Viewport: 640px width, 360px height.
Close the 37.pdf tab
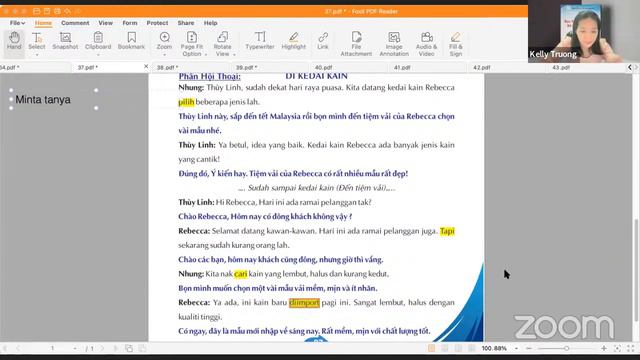click(x=146, y=66)
